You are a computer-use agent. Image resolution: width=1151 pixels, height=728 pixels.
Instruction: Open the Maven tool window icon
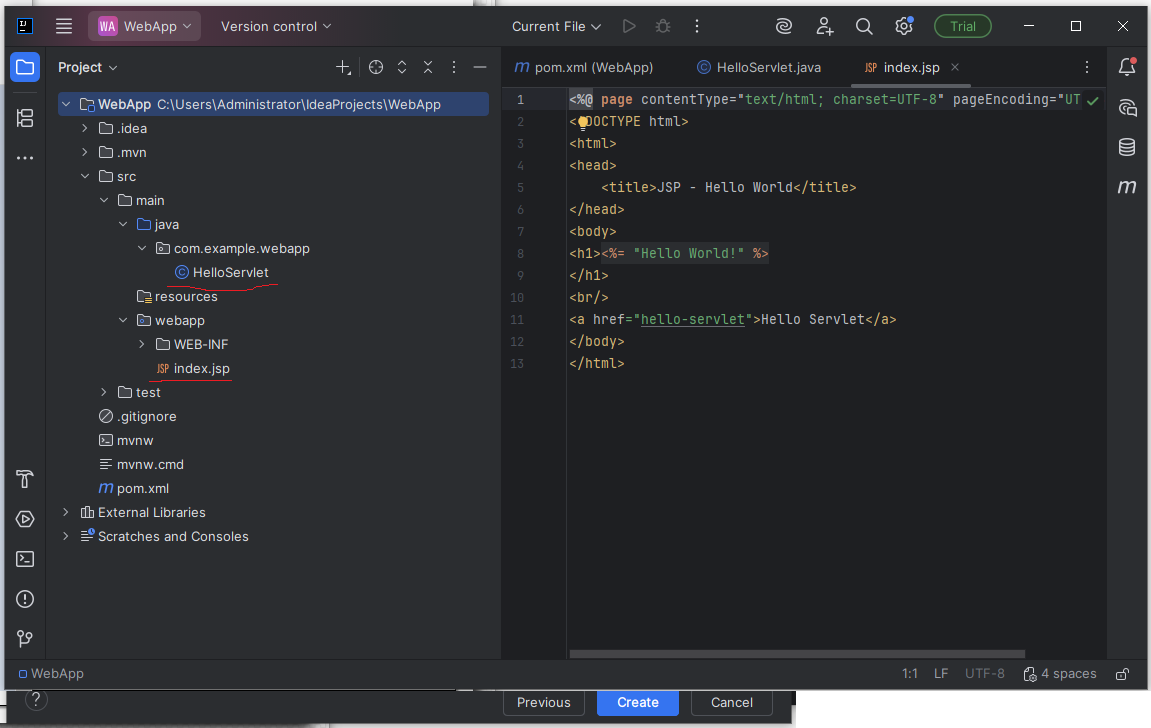tap(1127, 187)
